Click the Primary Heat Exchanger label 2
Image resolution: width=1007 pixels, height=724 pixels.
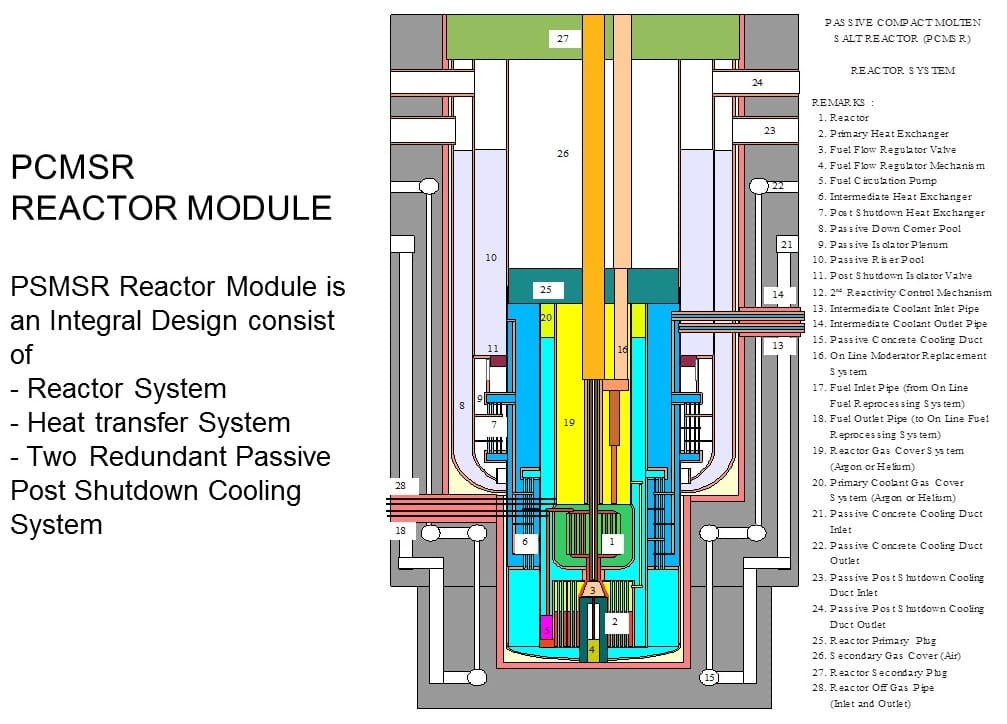(x=615, y=622)
